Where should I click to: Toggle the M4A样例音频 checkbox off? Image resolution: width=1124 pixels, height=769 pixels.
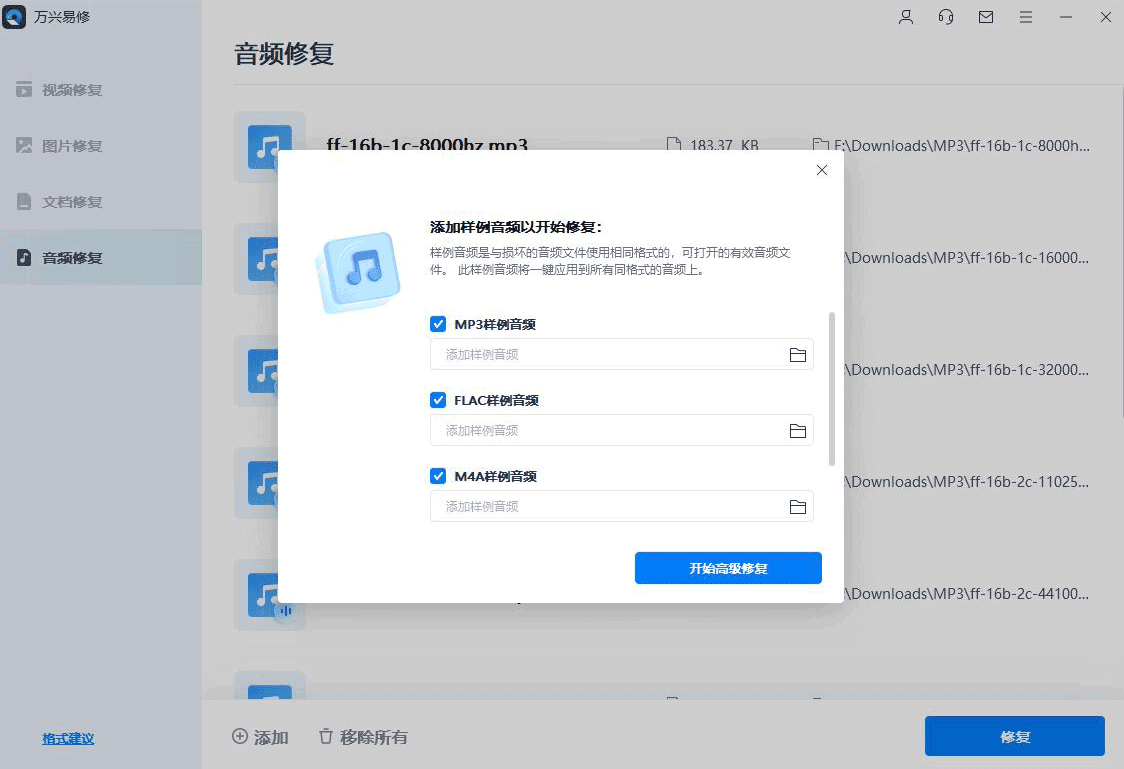click(x=438, y=475)
